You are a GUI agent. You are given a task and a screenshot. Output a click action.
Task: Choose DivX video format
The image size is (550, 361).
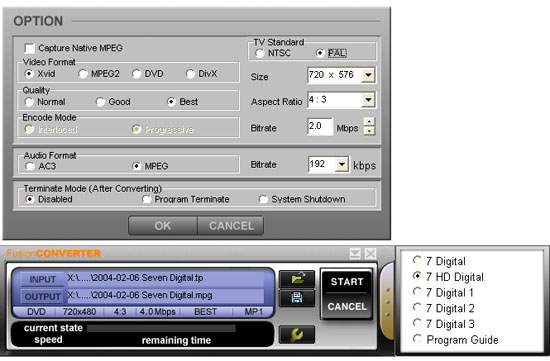pyautogui.click(x=190, y=74)
